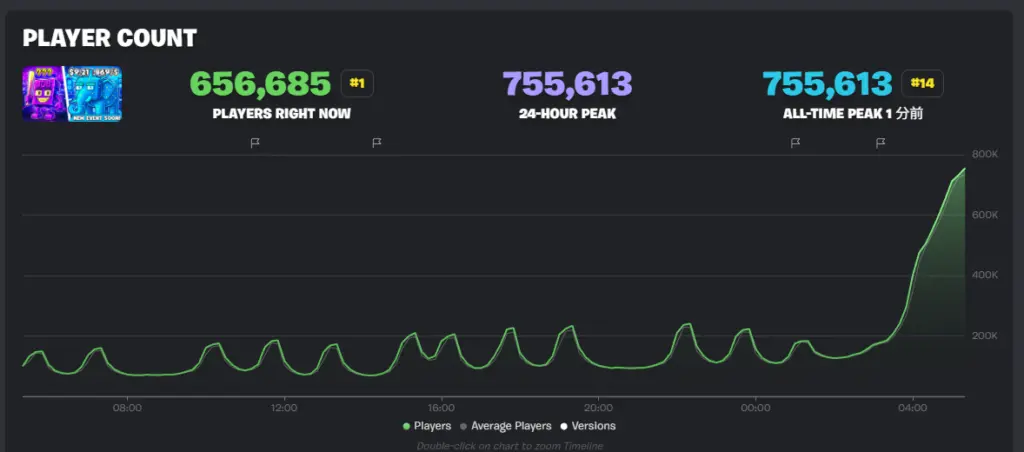The width and height of the screenshot is (1024, 452).
Task: Click the chart's peak at the far right
Action: [x=963, y=170]
